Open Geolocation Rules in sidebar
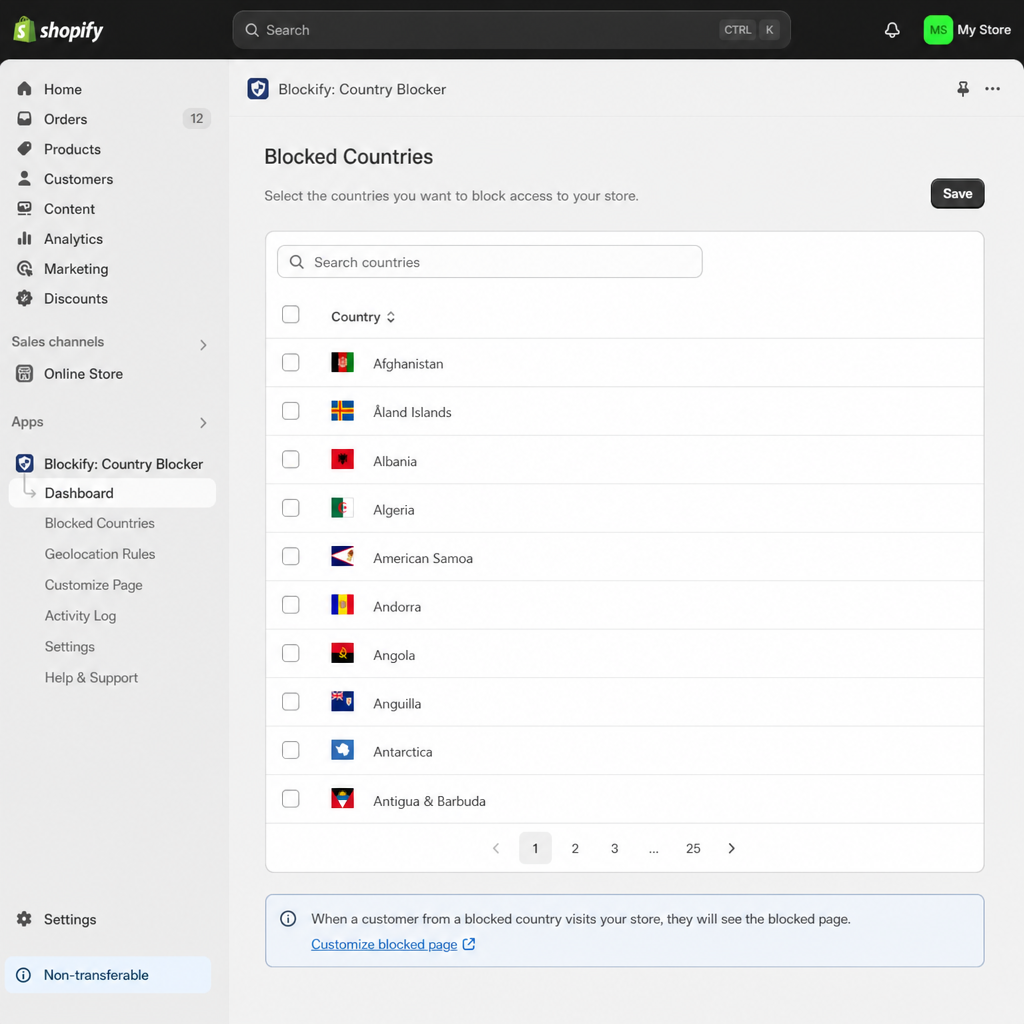 [x=100, y=554]
